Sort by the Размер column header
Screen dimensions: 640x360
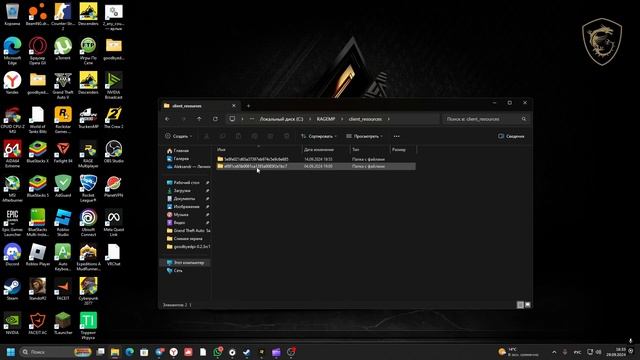coord(403,150)
